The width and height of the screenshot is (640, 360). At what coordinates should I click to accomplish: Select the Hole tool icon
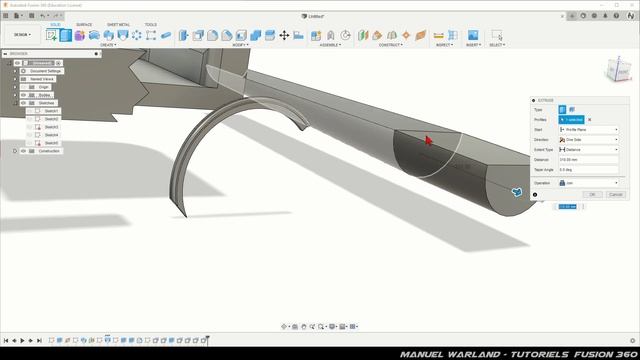click(108, 35)
